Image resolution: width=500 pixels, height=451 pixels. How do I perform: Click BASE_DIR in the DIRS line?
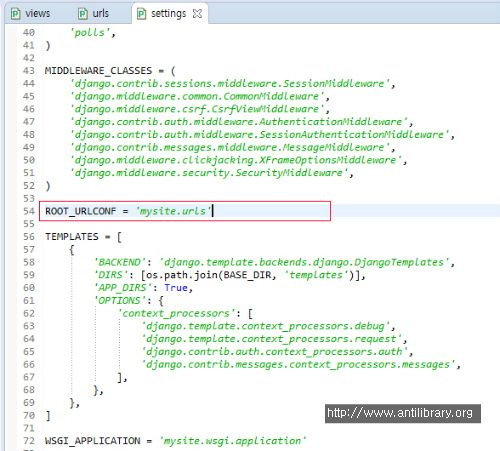[248, 275]
